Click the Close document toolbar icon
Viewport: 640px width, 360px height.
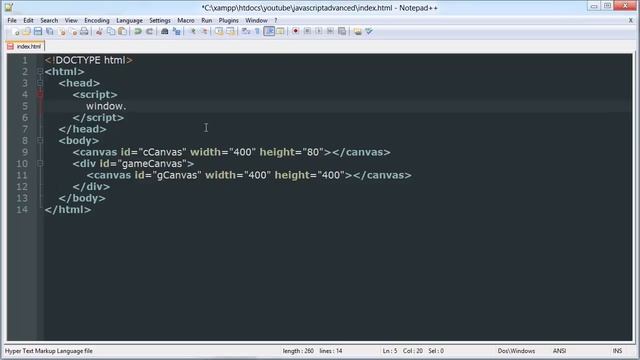click(62, 31)
